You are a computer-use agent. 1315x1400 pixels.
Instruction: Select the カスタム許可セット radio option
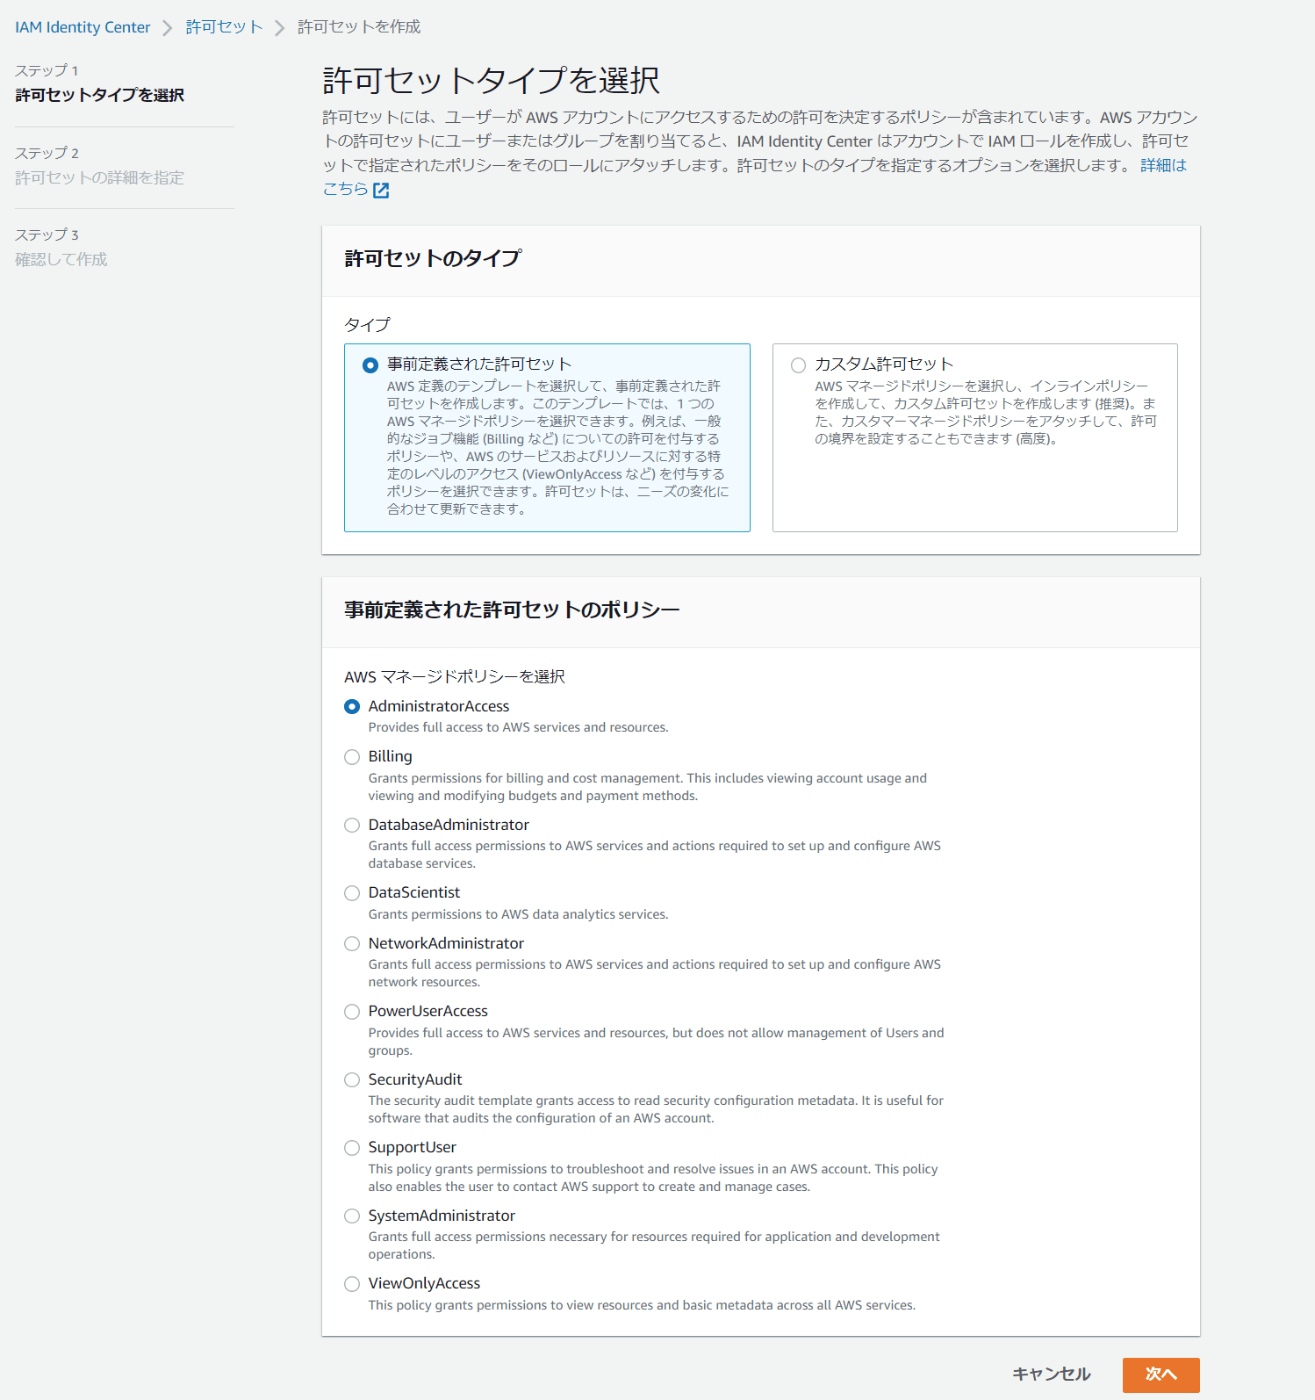tap(798, 365)
